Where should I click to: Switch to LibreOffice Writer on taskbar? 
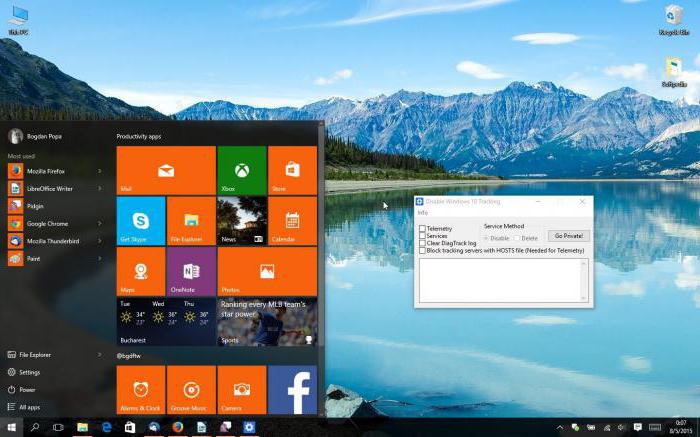coord(201,427)
